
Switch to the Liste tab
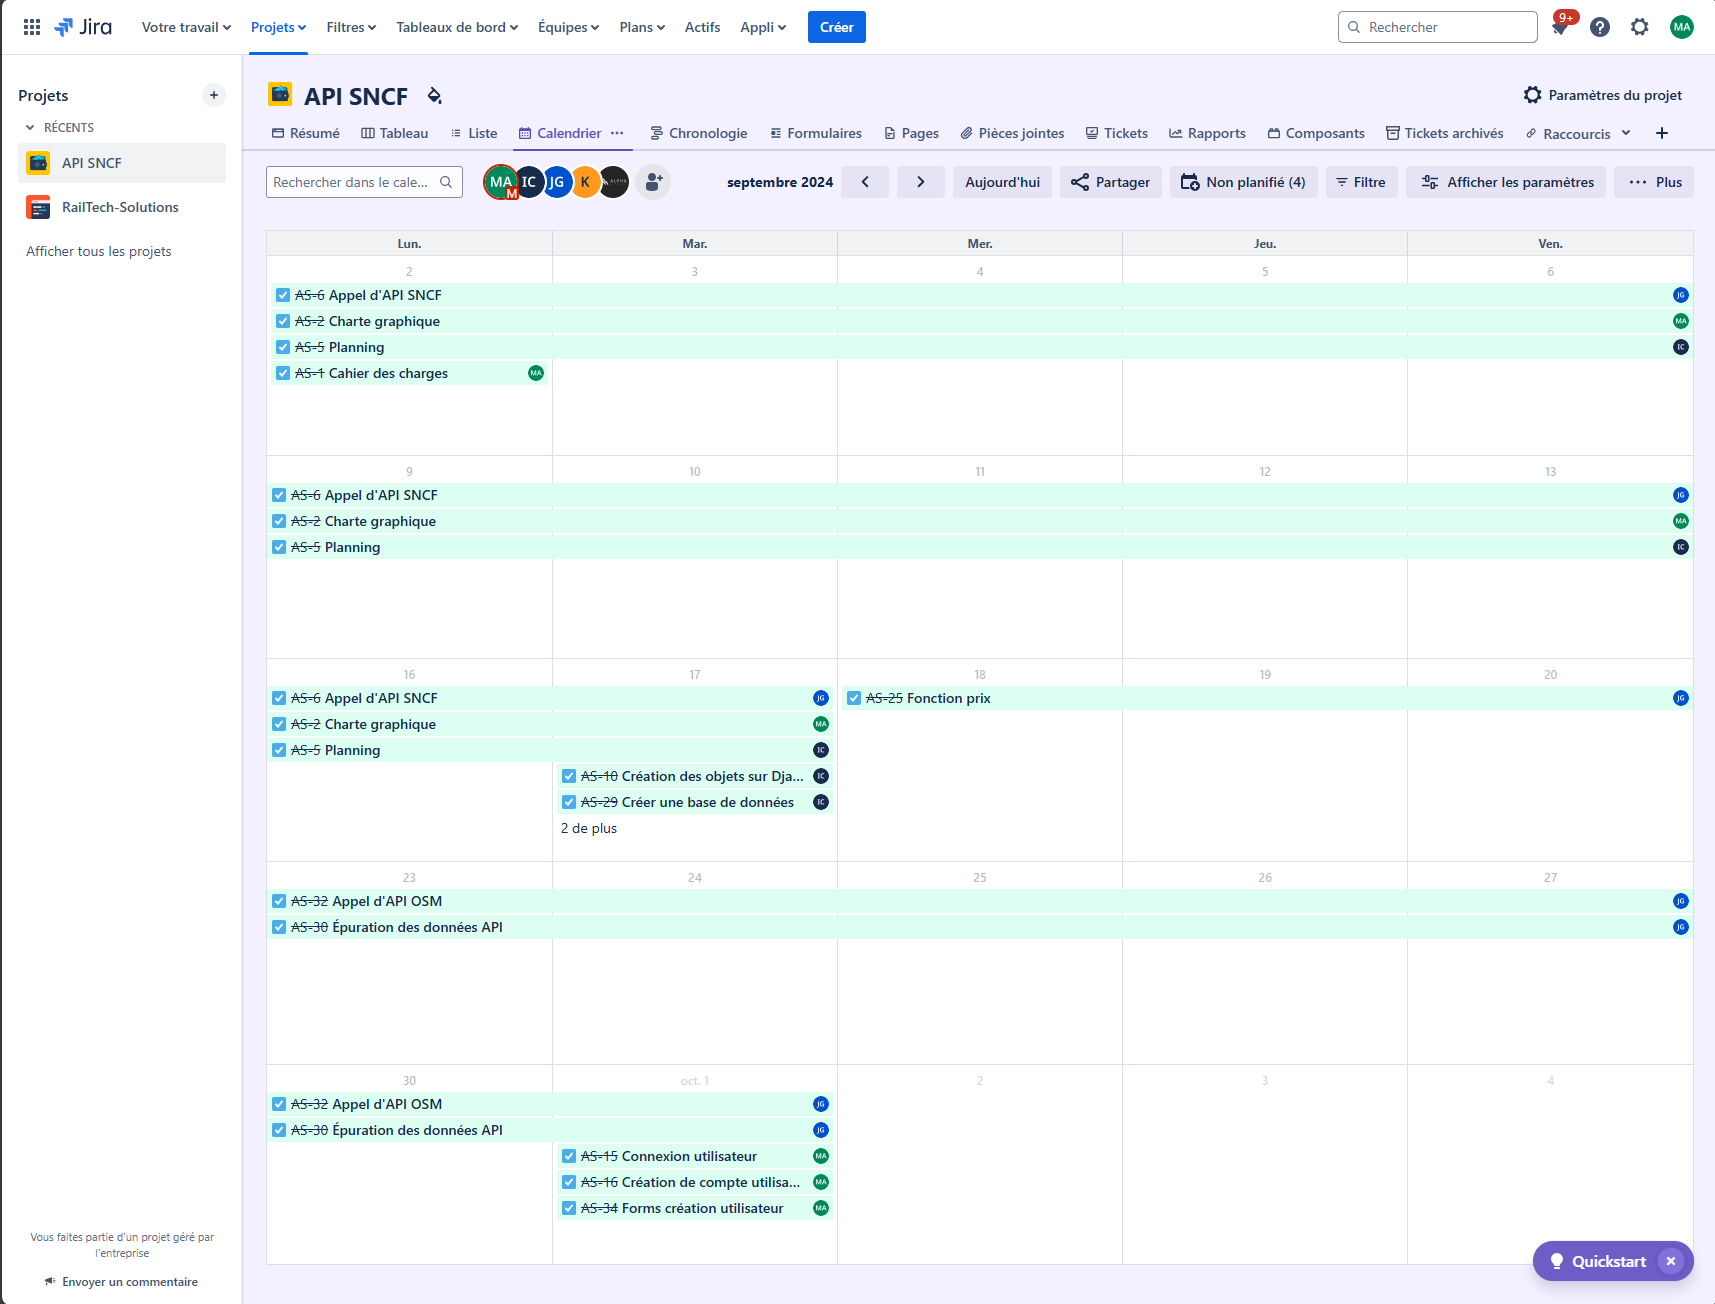tap(473, 133)
